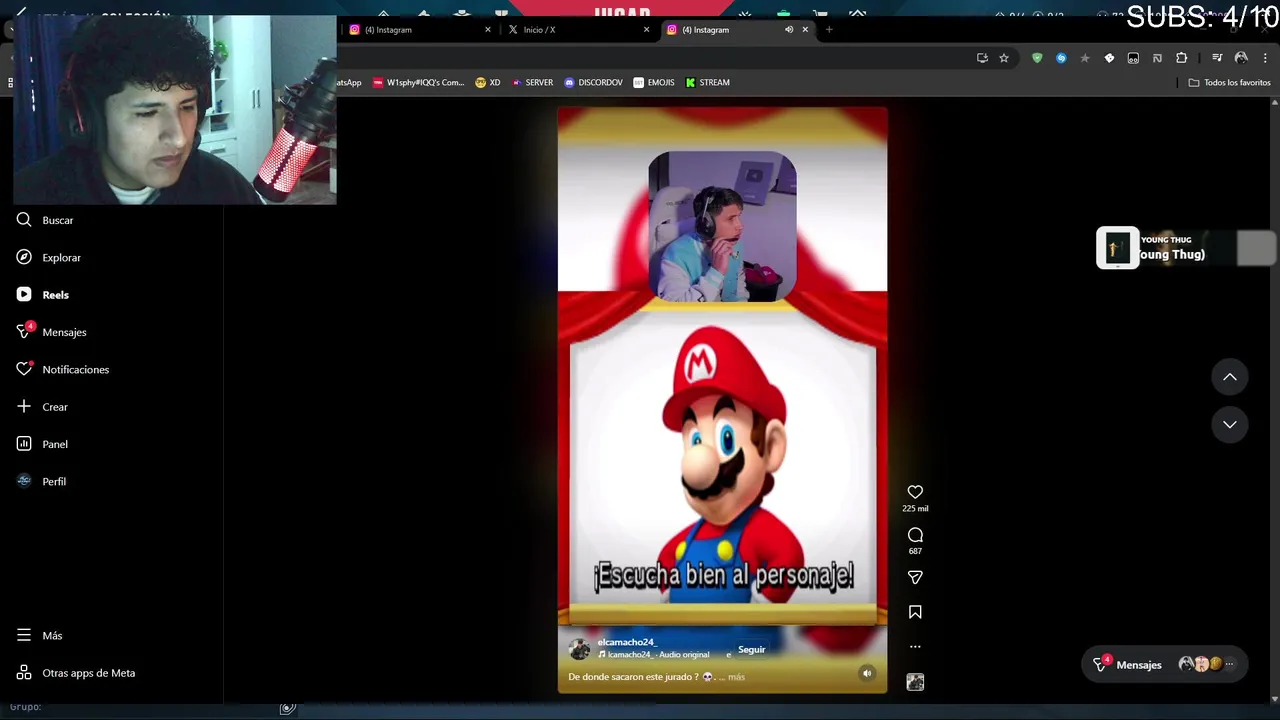Click the install app icon in address bar
The height and width of the screenshot is (720, 1280).
[982, 58]
